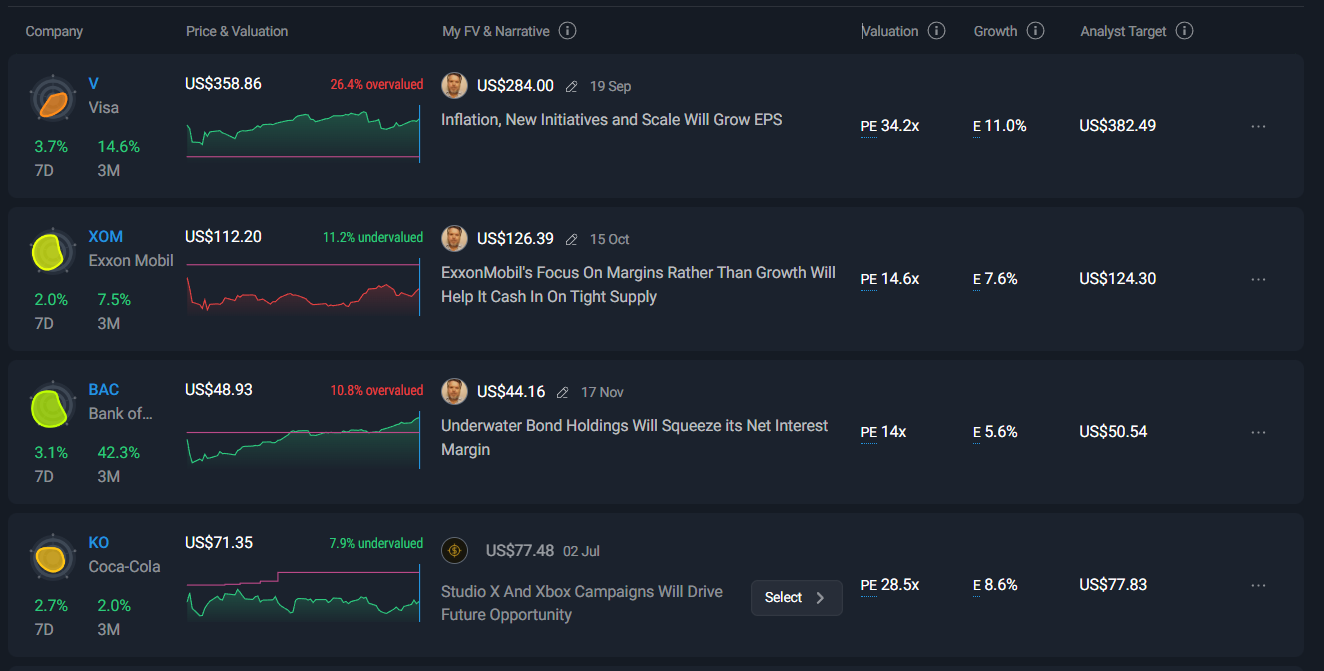Click the Exxon Mobil snowflake chart icon

52,252
